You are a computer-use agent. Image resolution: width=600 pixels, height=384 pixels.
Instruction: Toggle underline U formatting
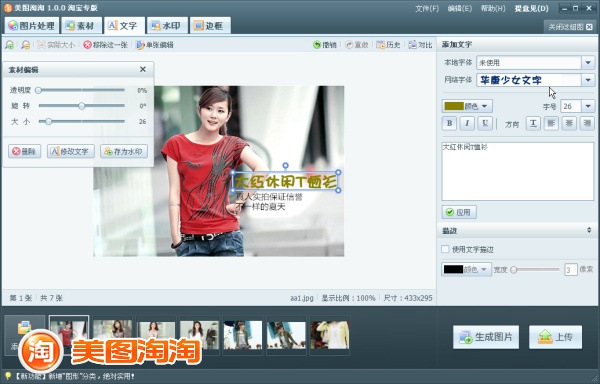point(485,123)
